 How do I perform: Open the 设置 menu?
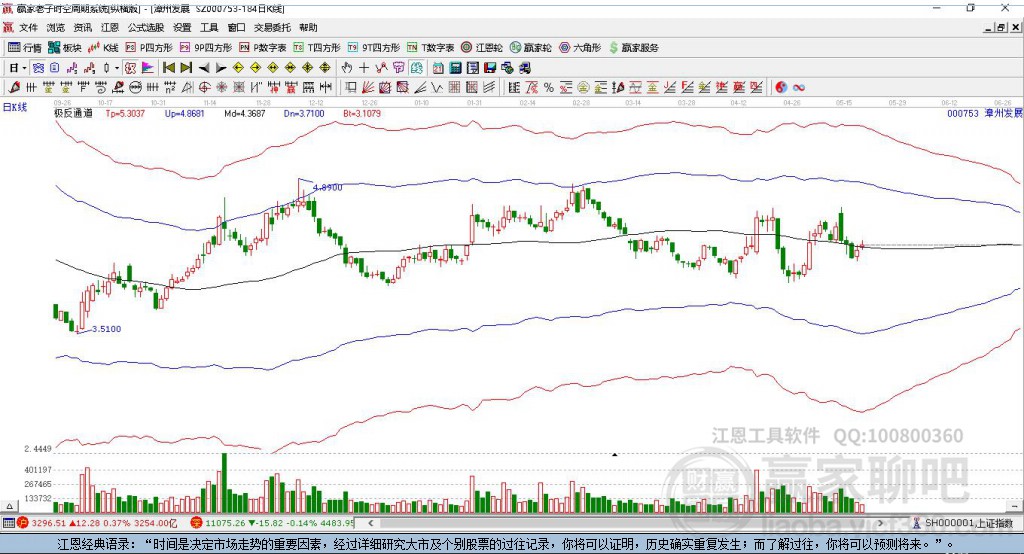pos(182,27)
